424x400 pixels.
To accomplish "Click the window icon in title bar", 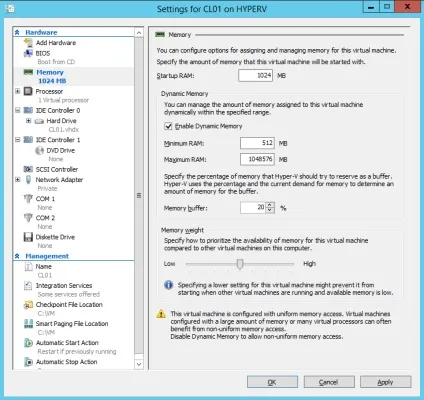I will (x=10, y=8).
